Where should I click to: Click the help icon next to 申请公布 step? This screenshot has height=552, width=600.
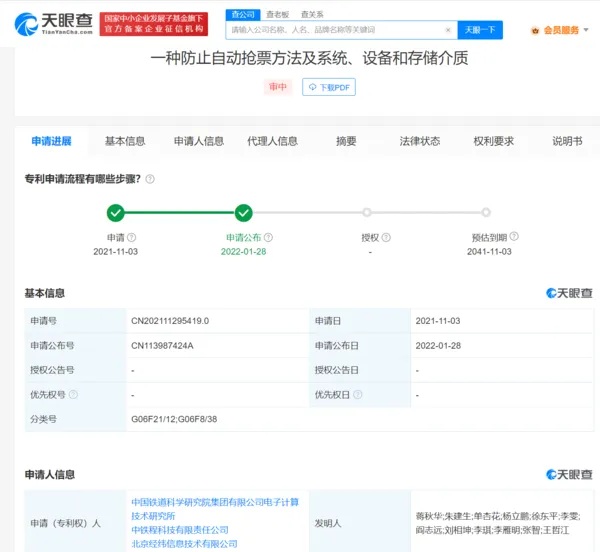[268, 238]
